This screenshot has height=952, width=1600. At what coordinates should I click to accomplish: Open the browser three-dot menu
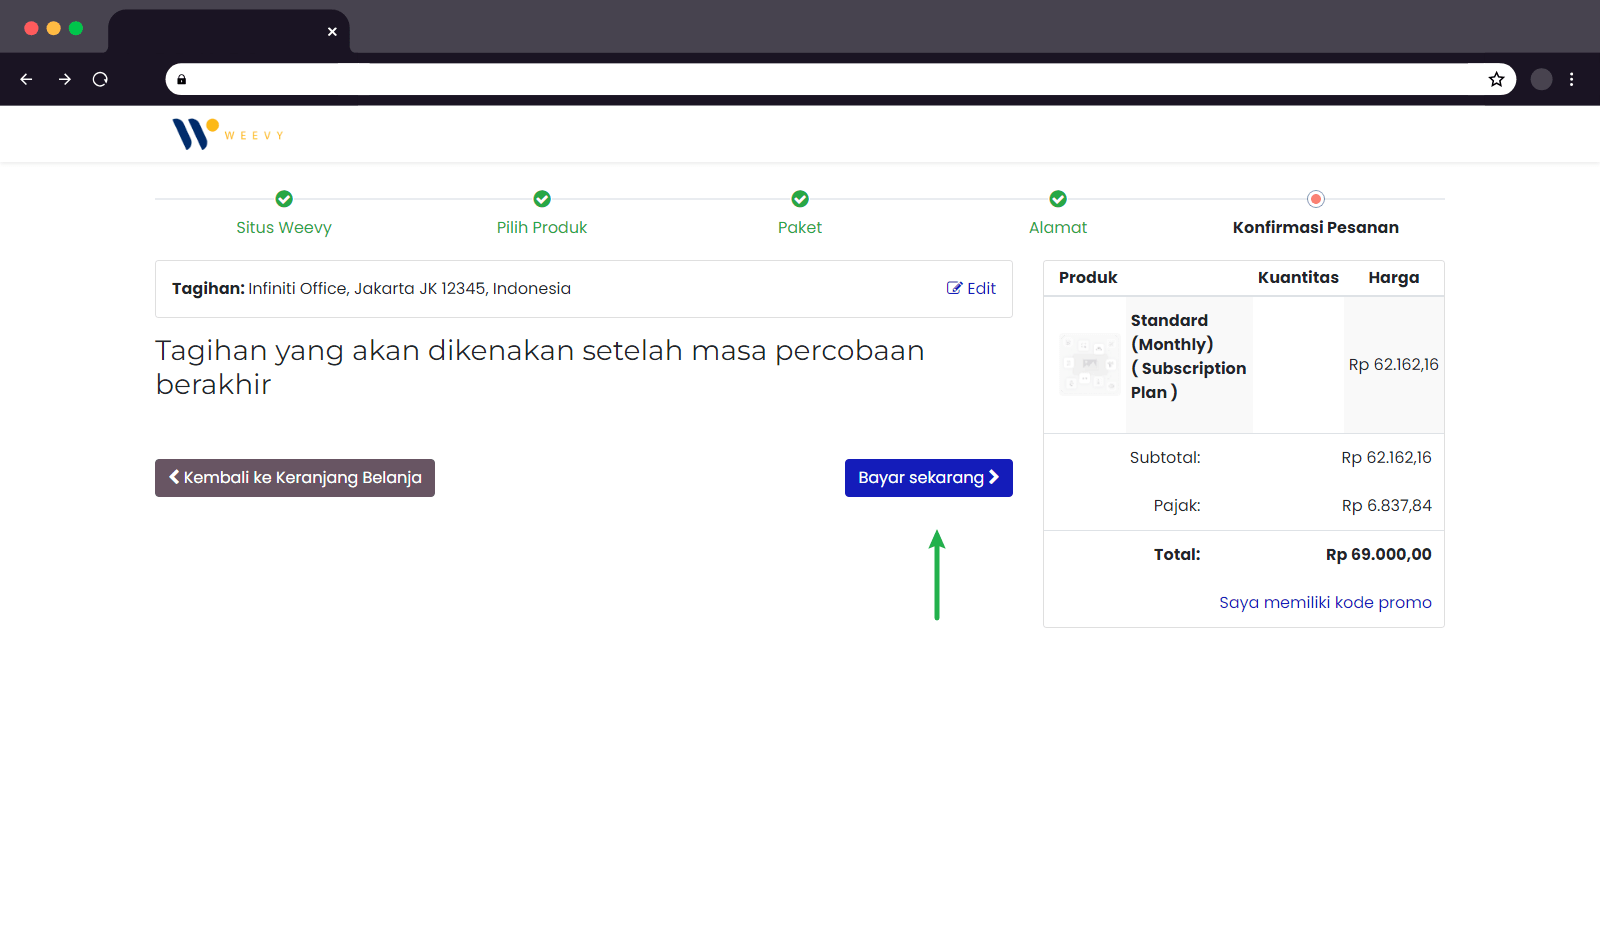[1572, 79]
